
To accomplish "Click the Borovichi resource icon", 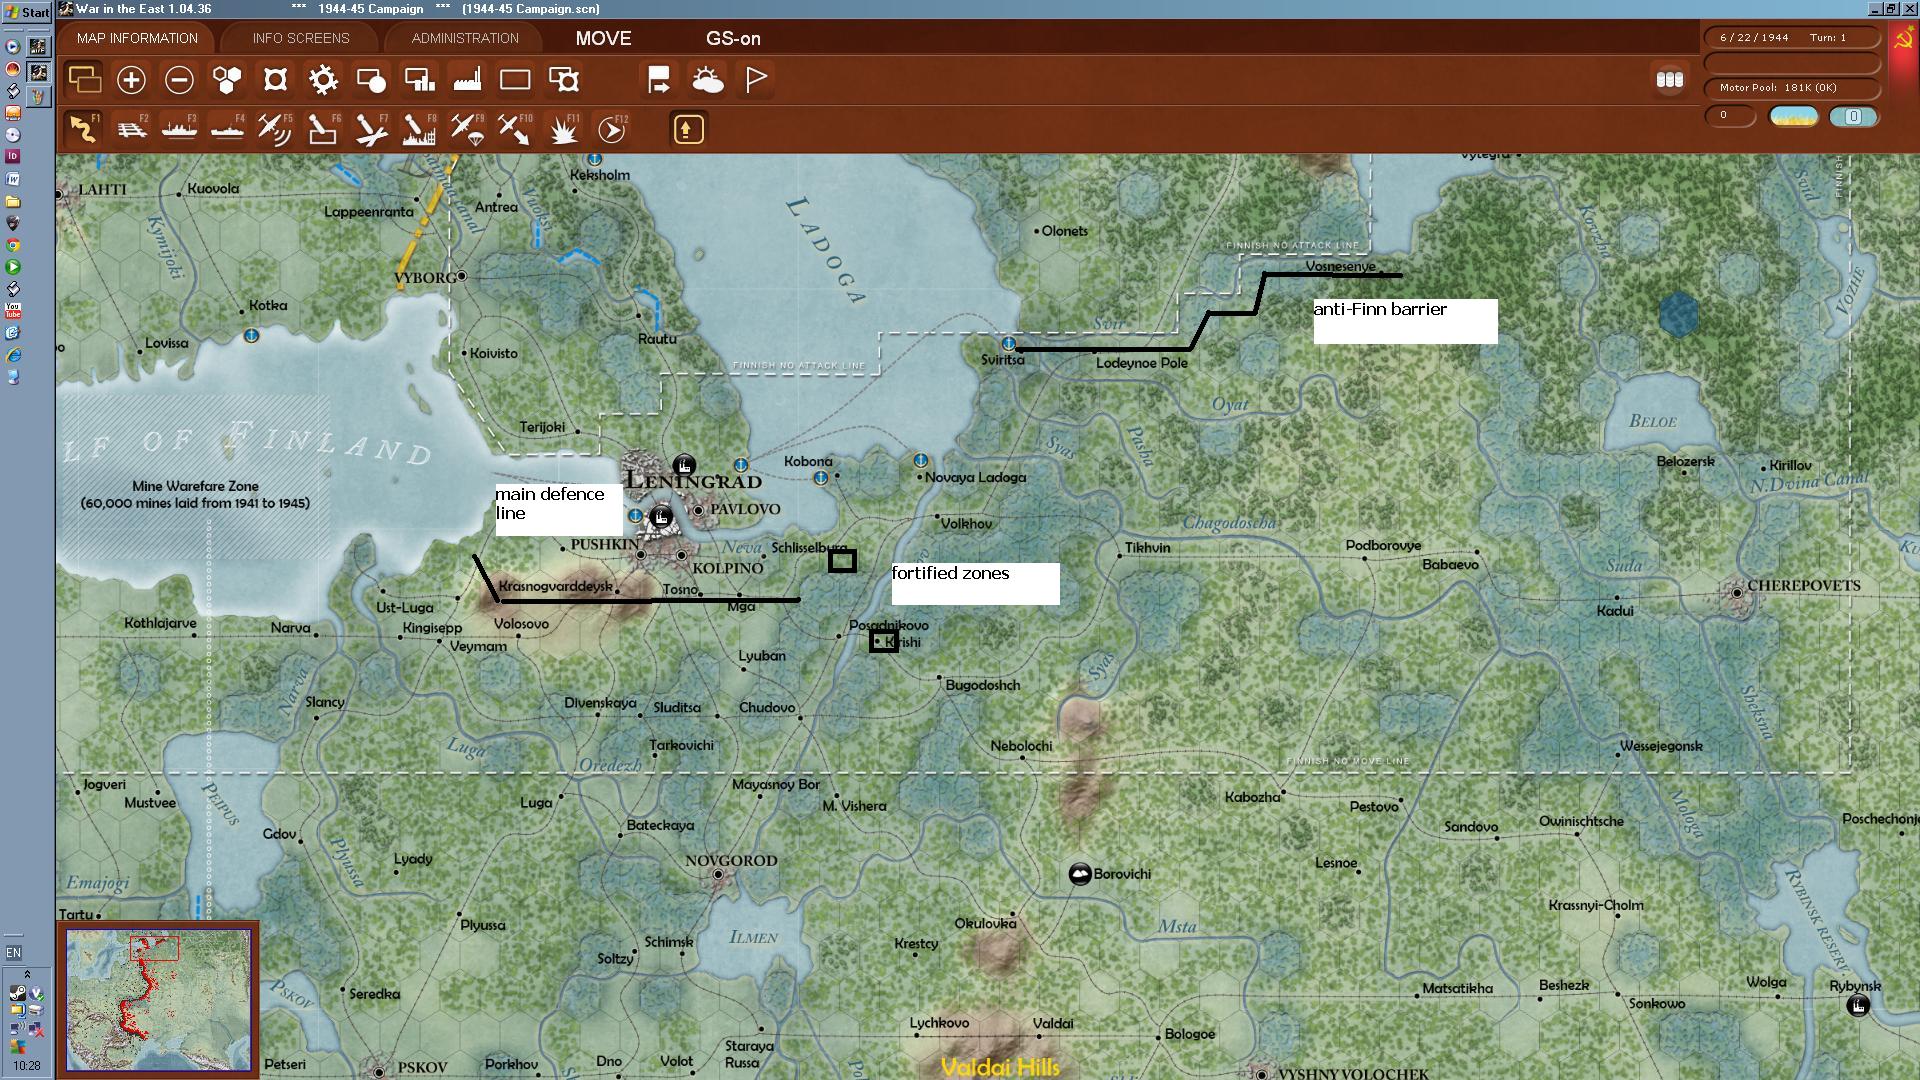I will tap(1080, 874).
